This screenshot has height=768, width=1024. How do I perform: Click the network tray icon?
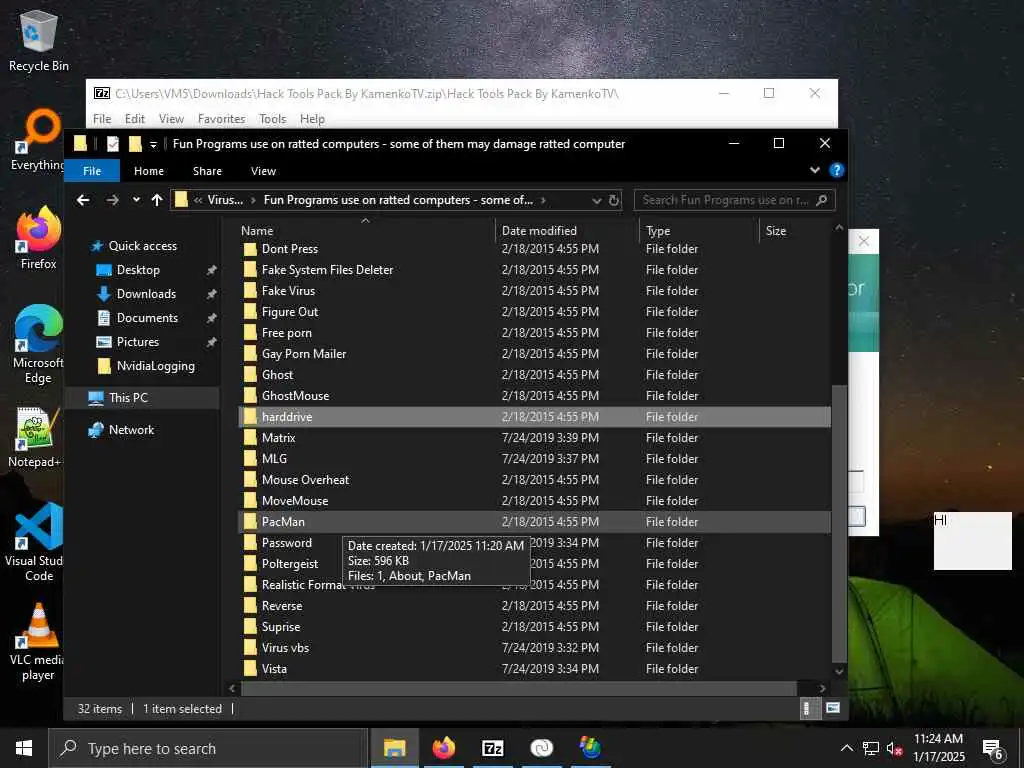[x=871, y=748]
